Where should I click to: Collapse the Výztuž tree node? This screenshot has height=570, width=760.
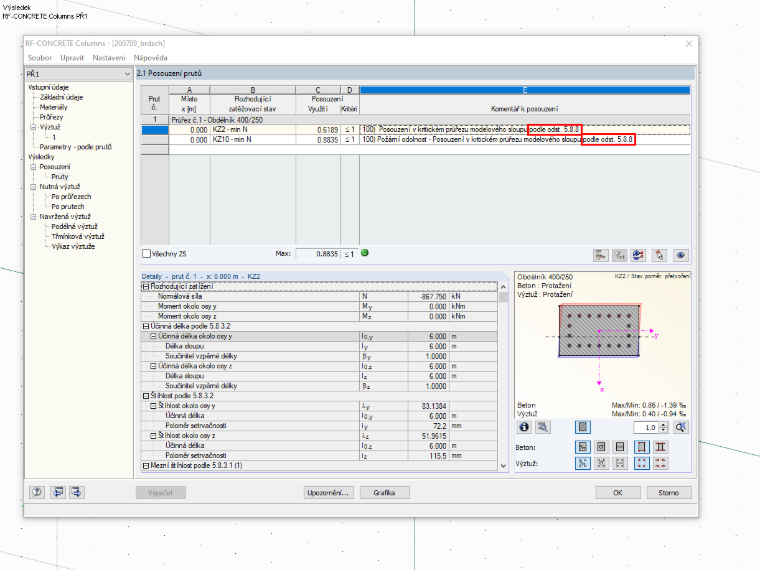click(33, 127)
